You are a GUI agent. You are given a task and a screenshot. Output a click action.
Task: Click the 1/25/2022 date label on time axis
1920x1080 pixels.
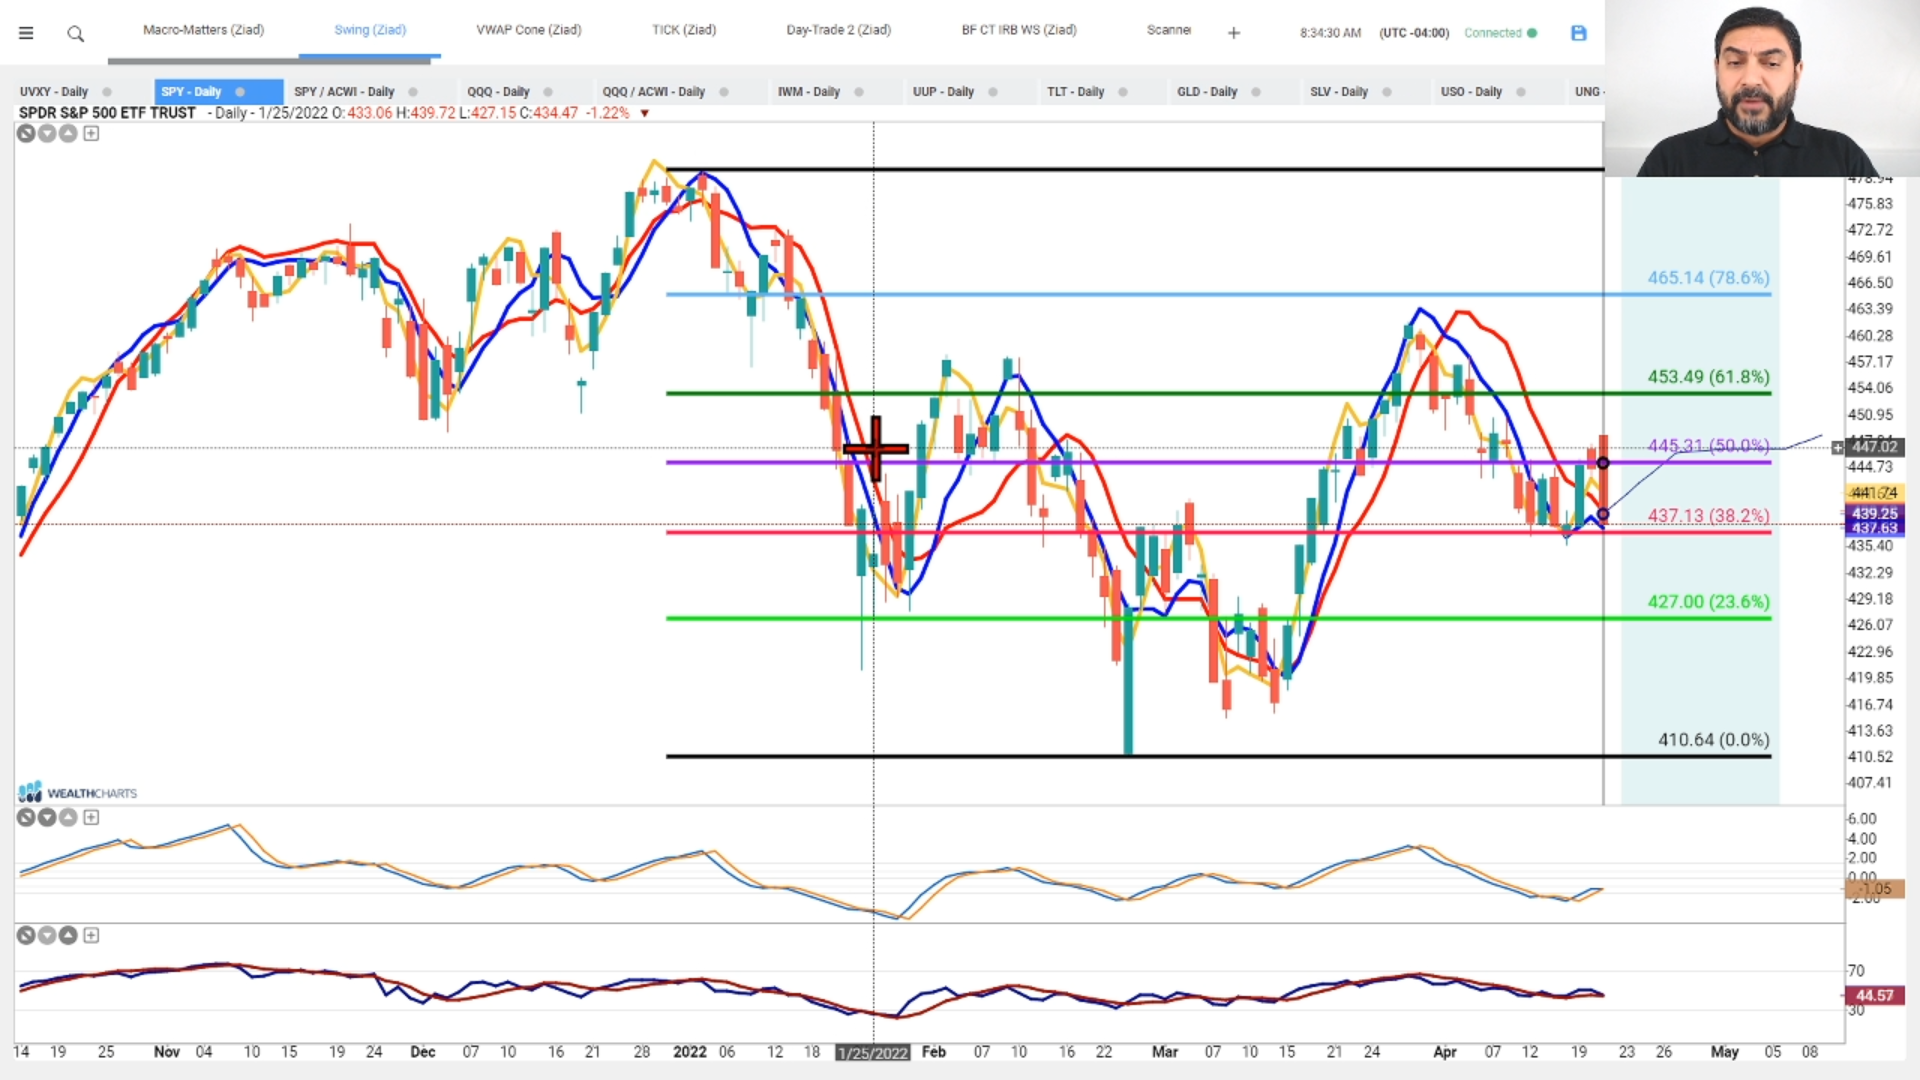(x=873, y=1052)
